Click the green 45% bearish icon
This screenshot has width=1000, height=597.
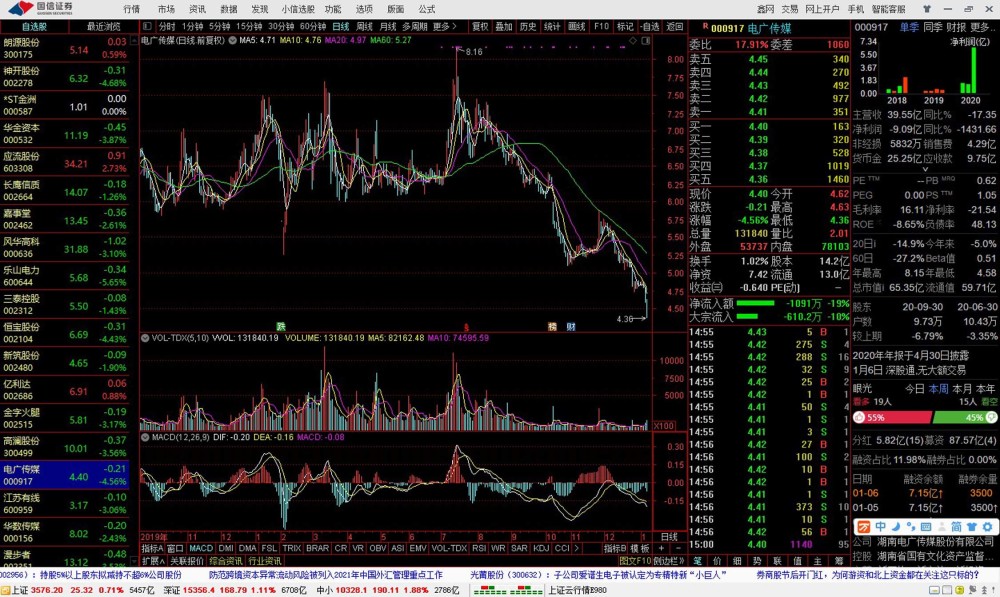pos(991,417)
